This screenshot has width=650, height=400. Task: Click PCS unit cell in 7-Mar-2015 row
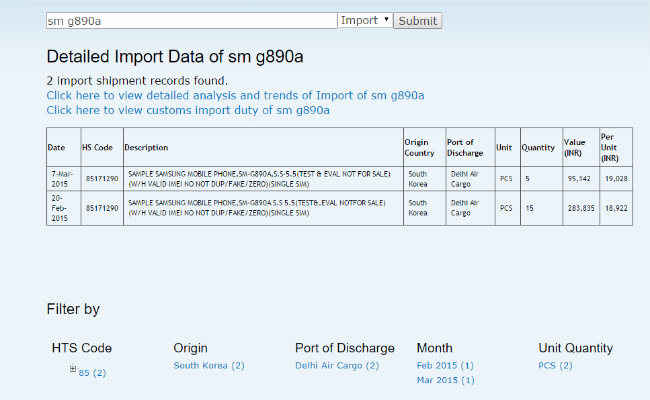click(508, 179)
